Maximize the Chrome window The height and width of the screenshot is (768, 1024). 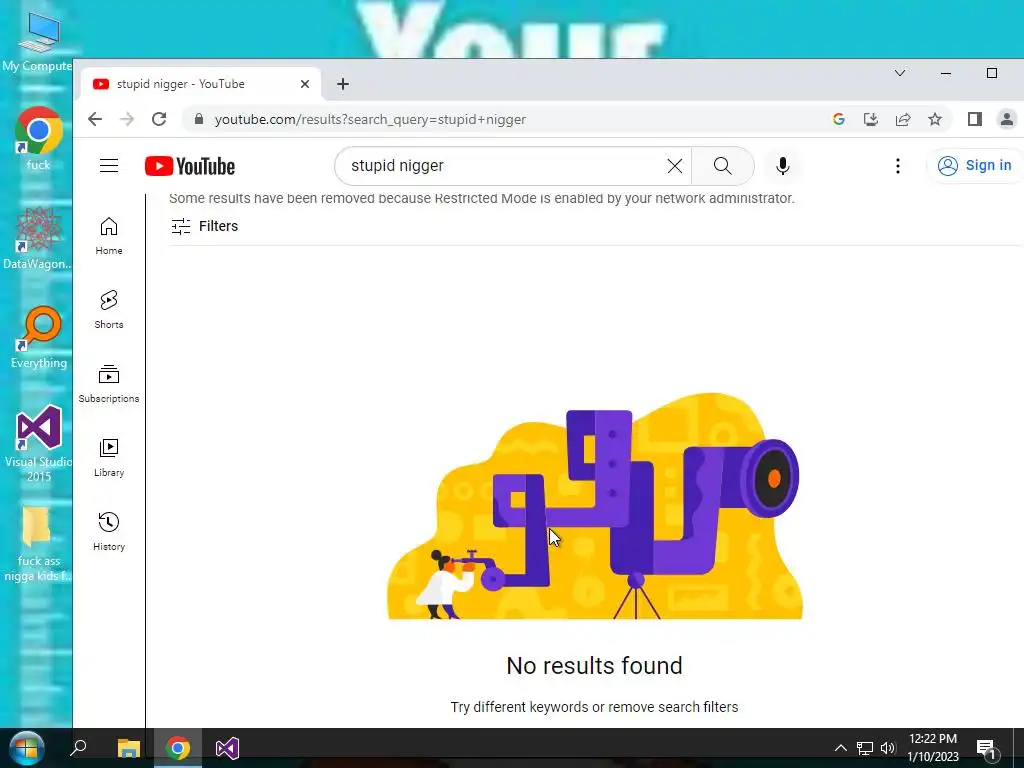click(991, 73)
